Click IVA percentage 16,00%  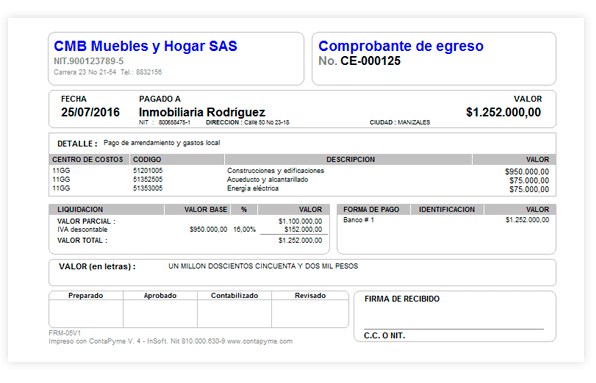pos(244,230)
